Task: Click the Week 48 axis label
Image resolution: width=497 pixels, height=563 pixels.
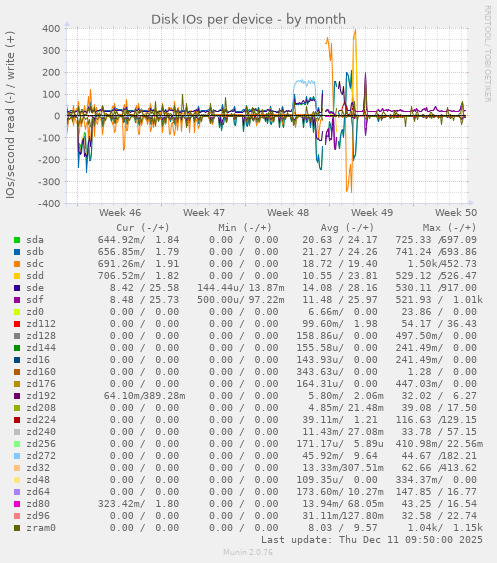Action: coord(288,213)
